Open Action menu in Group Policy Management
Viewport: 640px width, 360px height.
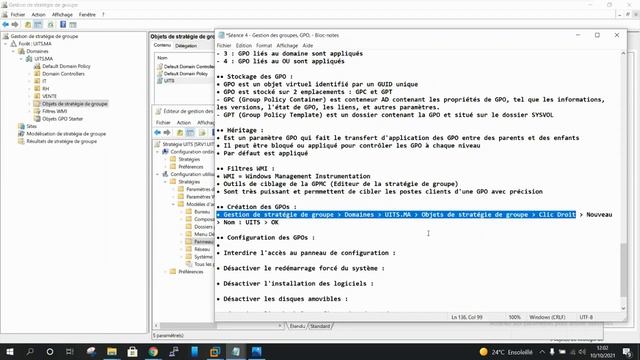[x=38, y=14]
